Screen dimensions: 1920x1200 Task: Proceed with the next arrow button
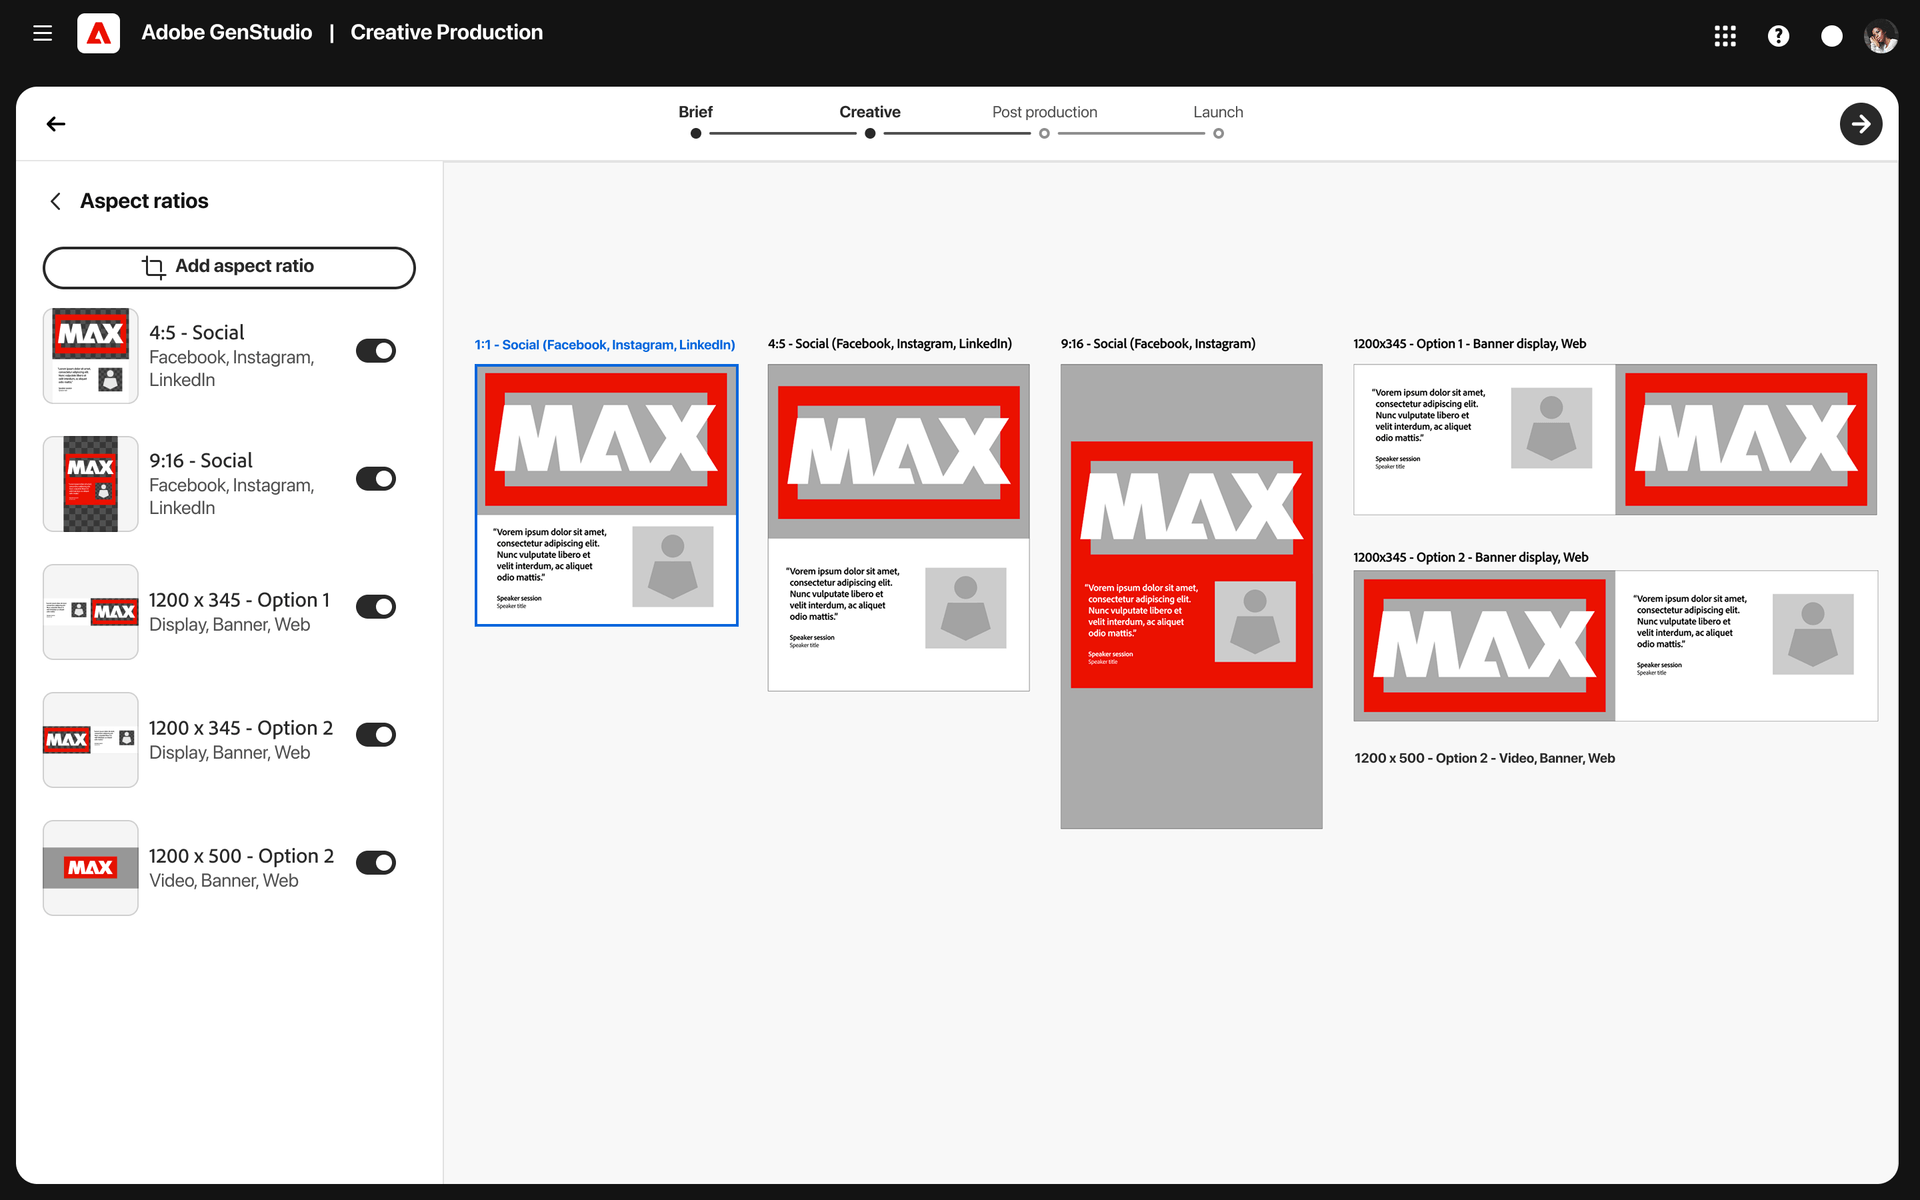1860,124
